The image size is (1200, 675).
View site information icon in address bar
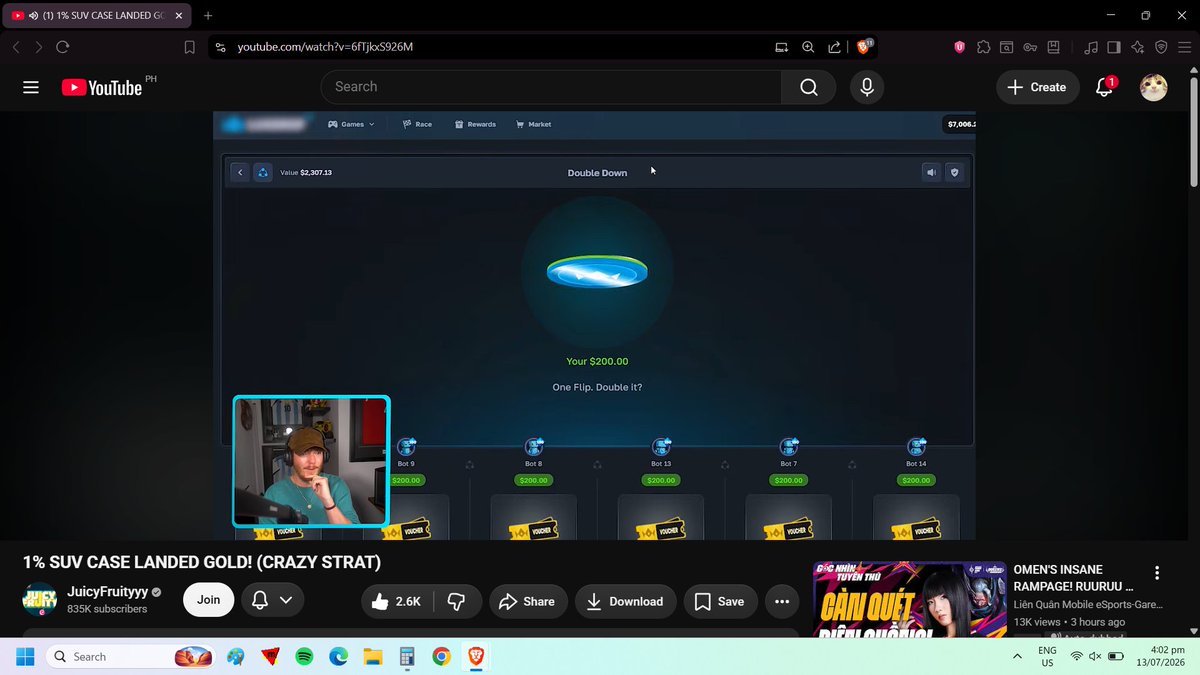click(221, 47)
